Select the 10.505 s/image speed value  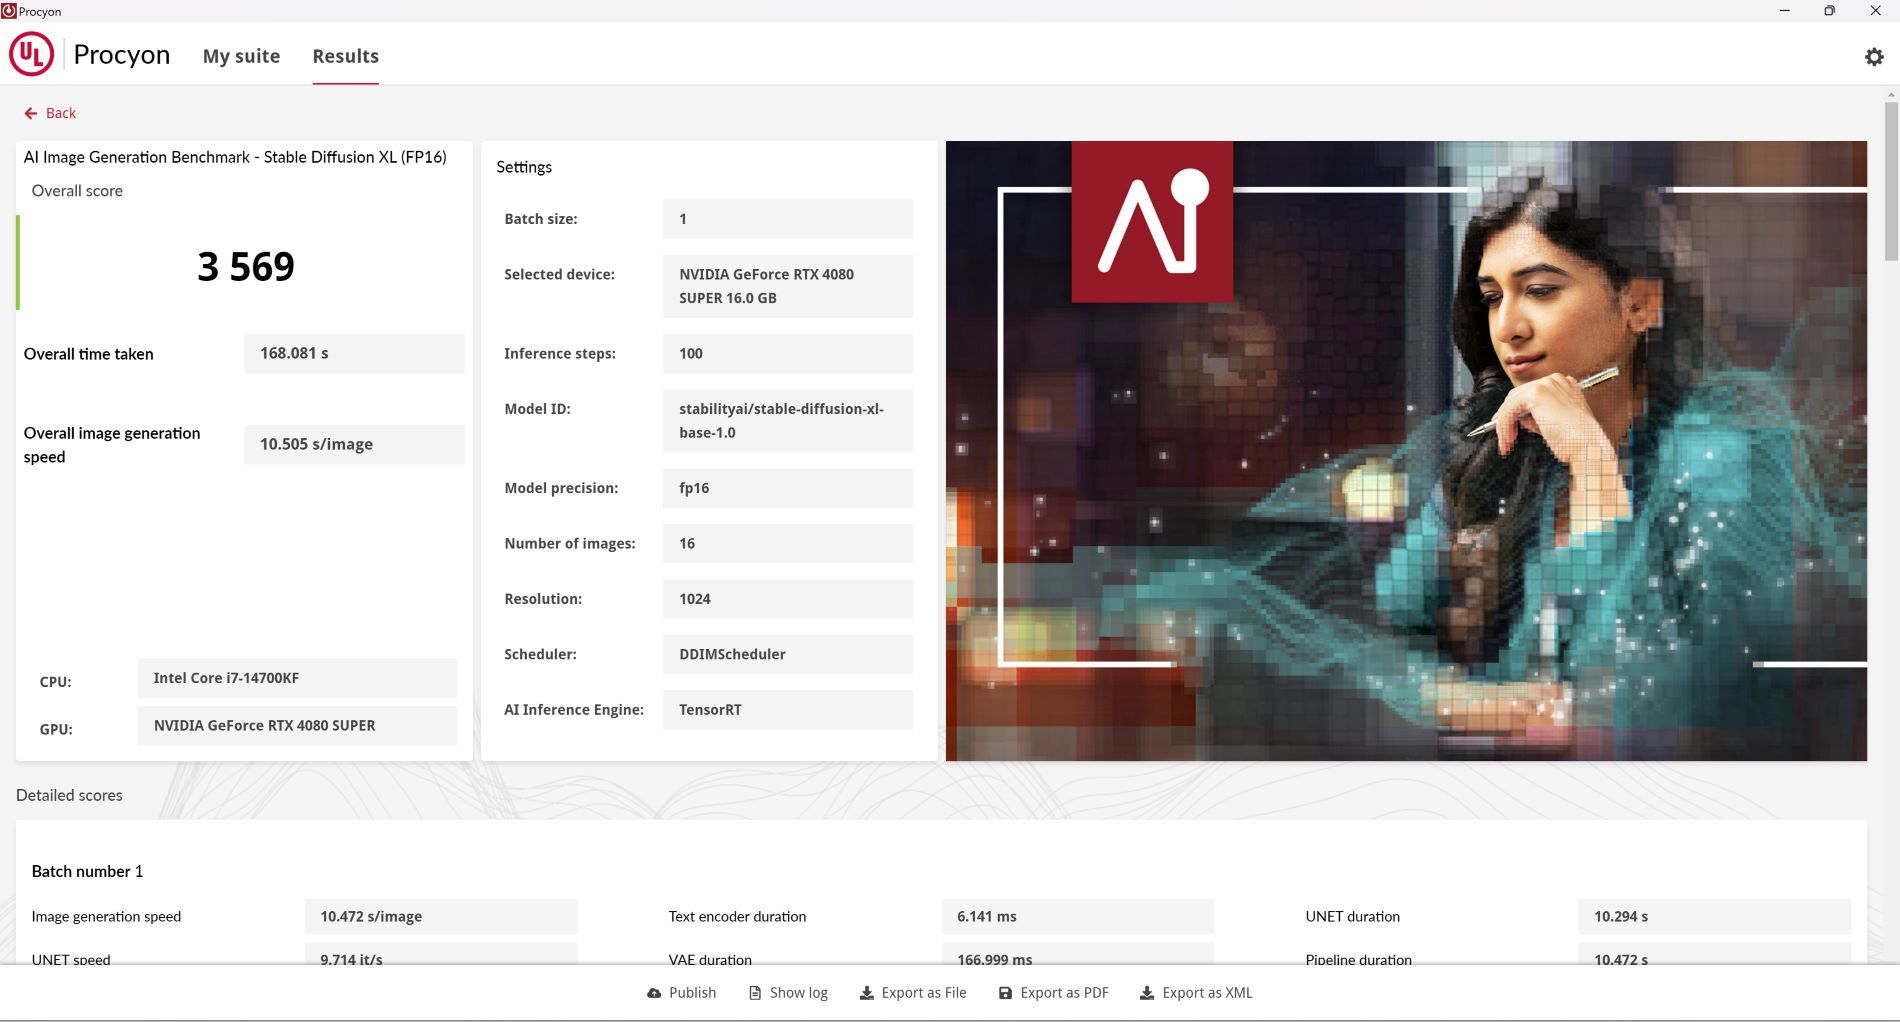pyautogui.click(x=354, y=444)
